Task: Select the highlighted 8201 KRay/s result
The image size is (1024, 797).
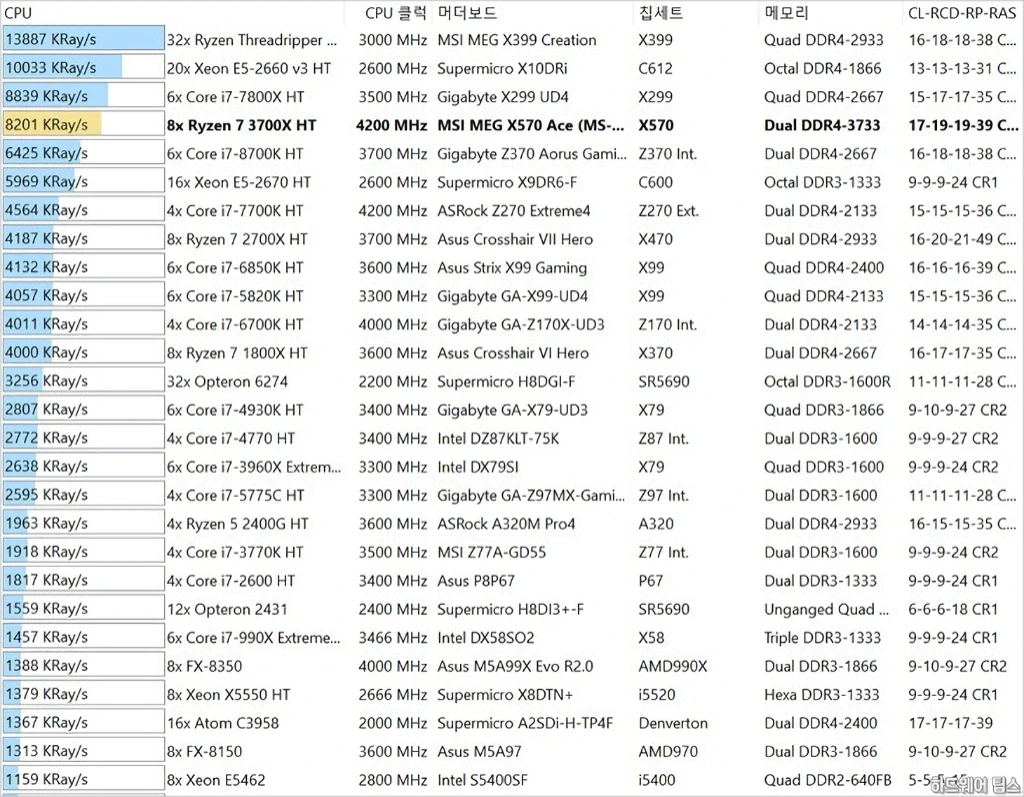Action: tap(84, 125)
